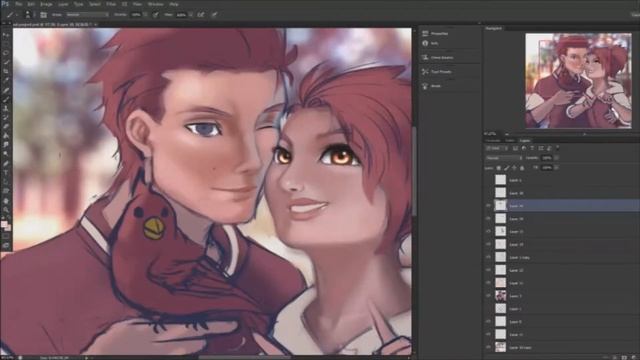
Task: Open the options bar Flow slider arrow
Action: (x=191, y=15)
